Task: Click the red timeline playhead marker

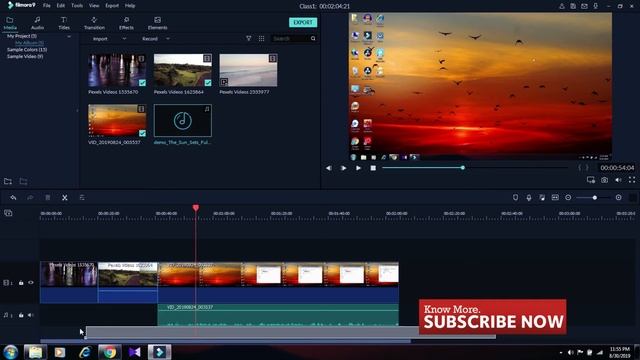Action: (x=196, y=208)
